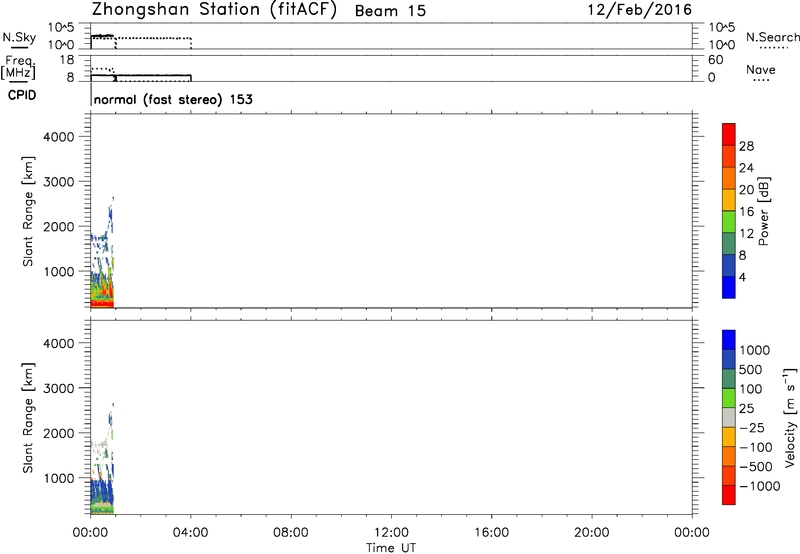Click "2000" tick on Velocity panel range axis
This screenshot has width=800, height=554.
59,433
